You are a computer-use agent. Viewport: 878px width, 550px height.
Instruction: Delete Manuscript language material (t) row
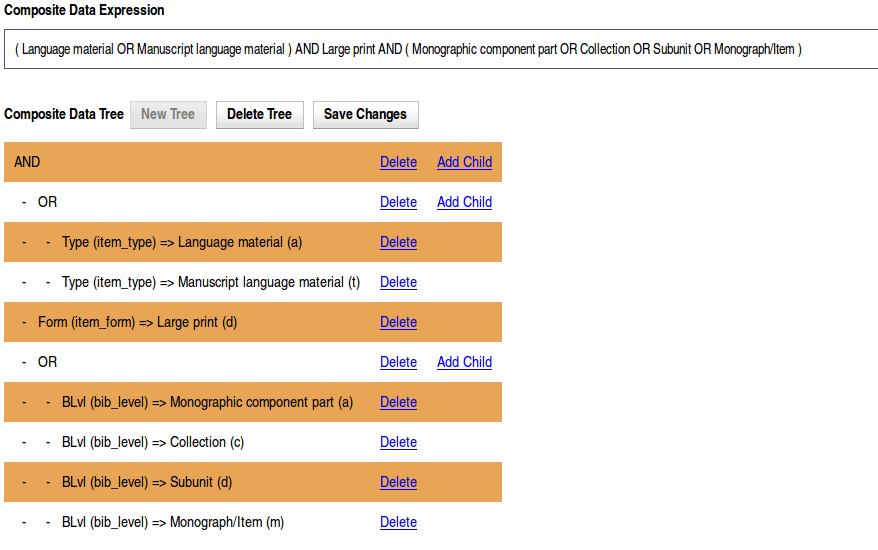[x=398, y=282]
